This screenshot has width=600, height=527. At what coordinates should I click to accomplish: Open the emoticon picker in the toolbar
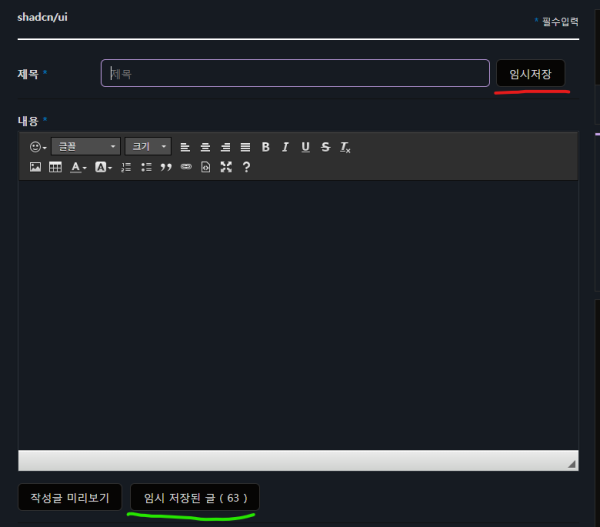[38, 147]
